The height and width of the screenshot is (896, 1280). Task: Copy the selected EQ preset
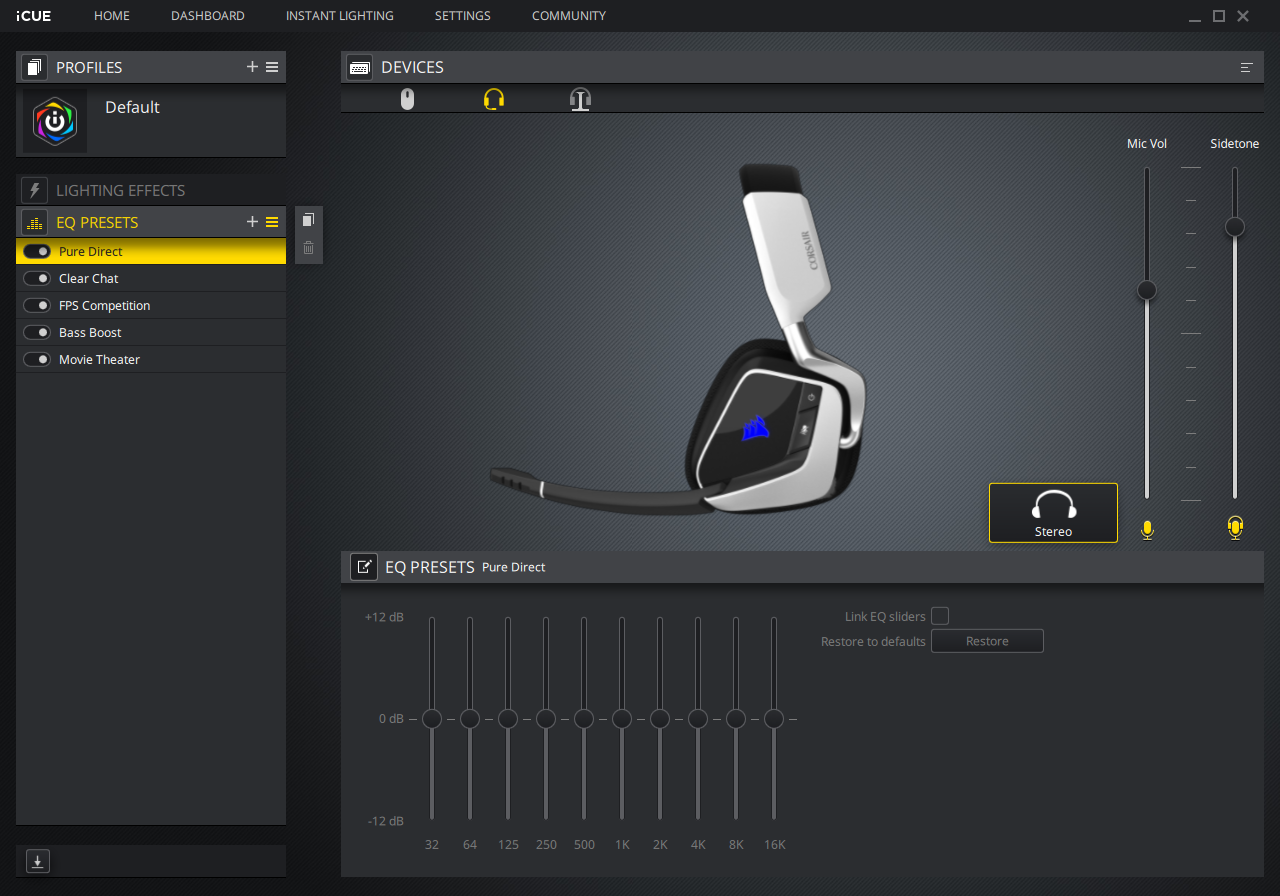pos(308,220)
